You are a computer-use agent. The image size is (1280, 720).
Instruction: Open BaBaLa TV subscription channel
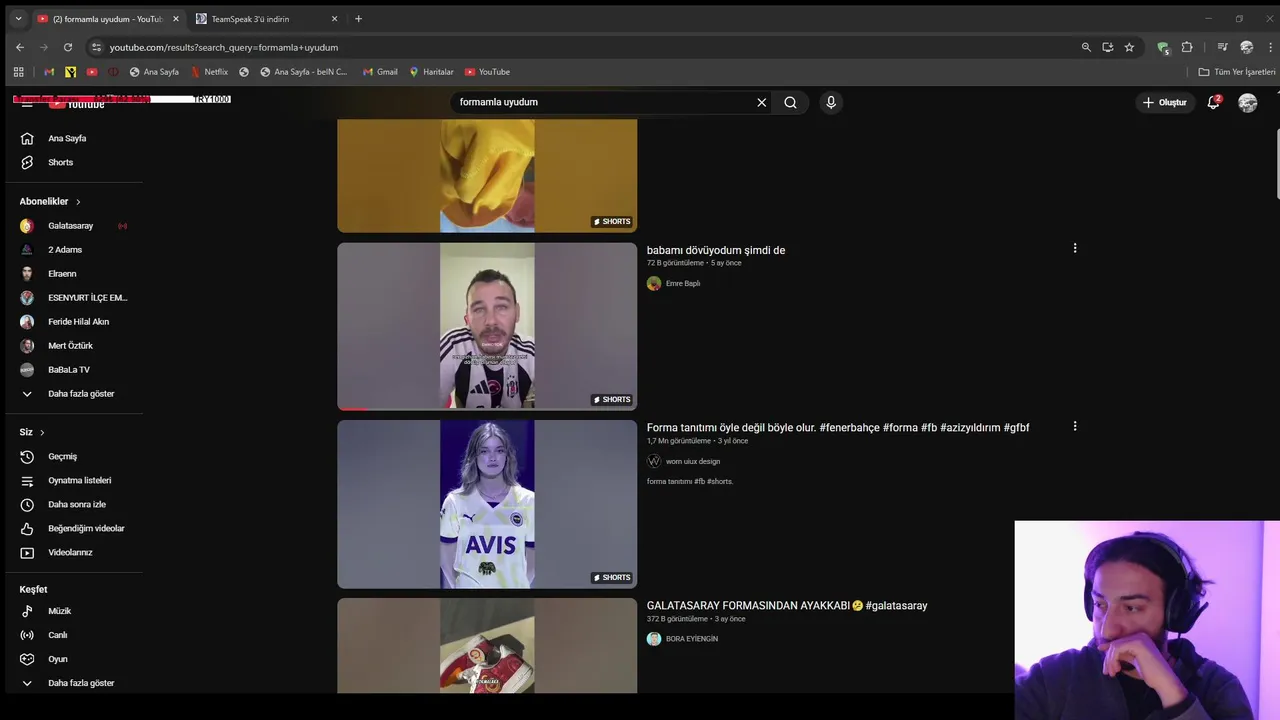click(69, 370)
